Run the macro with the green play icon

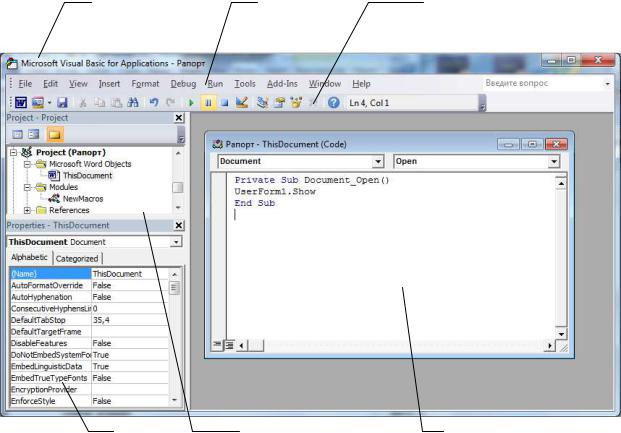191,103
